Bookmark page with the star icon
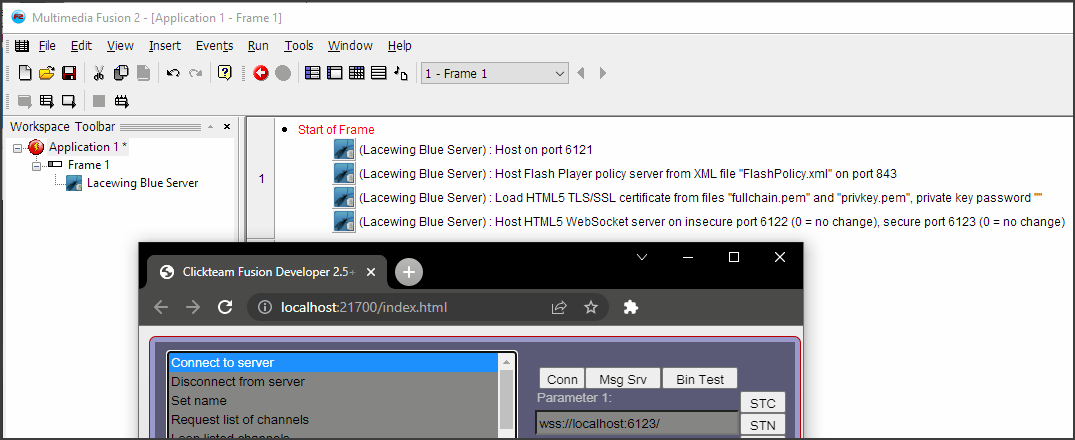 click(590, 308)
